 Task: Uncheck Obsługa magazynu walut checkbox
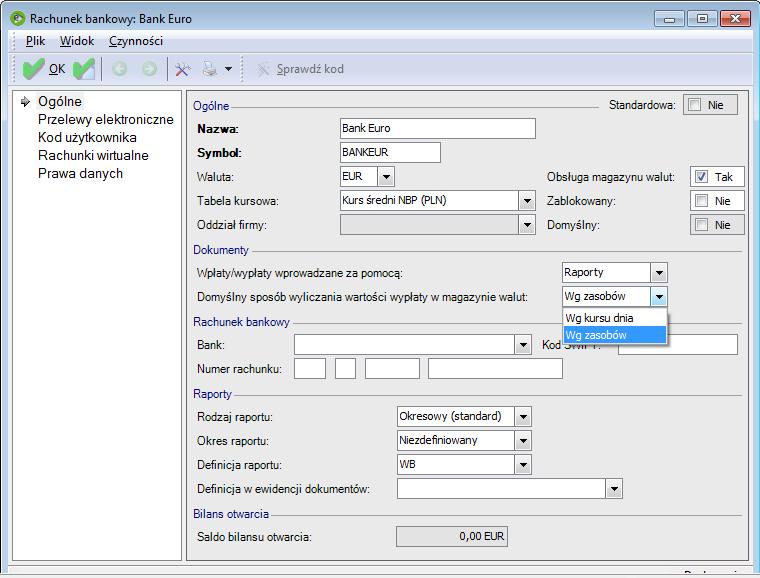click(x=701, y=177)
